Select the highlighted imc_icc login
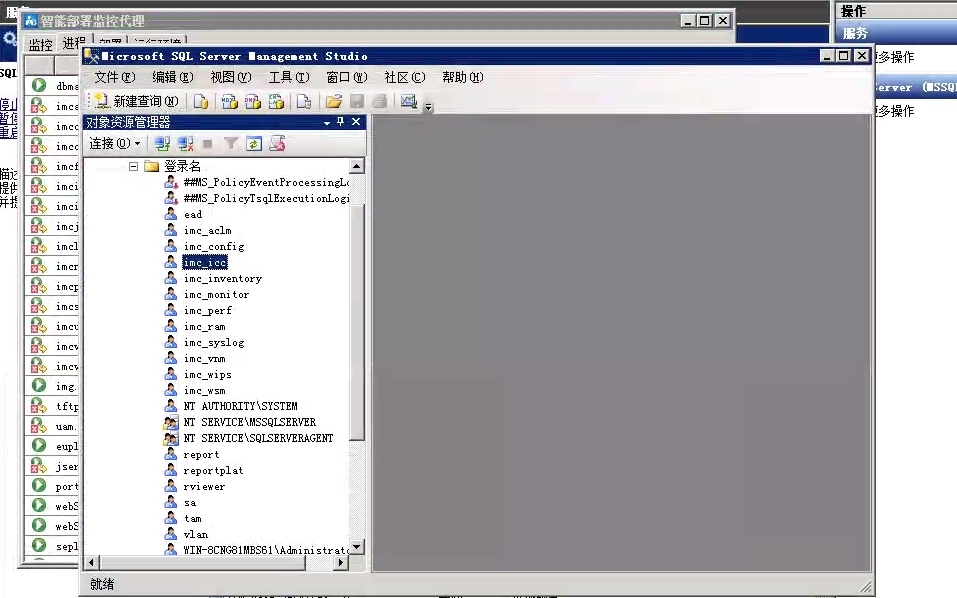The image size is (957, 598). coord(205,262)
